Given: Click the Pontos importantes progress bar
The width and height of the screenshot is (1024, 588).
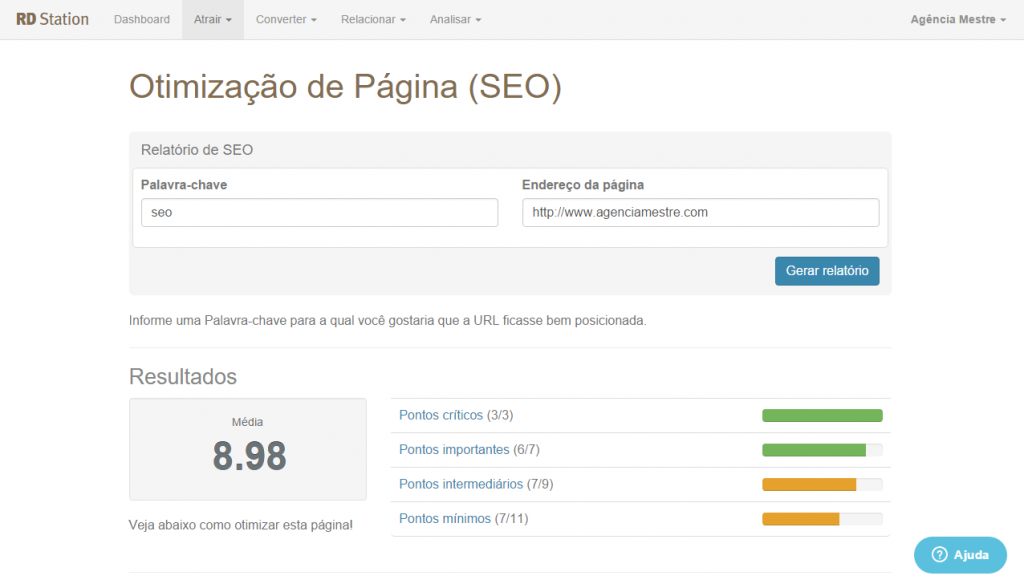Looking at the screenshot, I should pos(822,450).
